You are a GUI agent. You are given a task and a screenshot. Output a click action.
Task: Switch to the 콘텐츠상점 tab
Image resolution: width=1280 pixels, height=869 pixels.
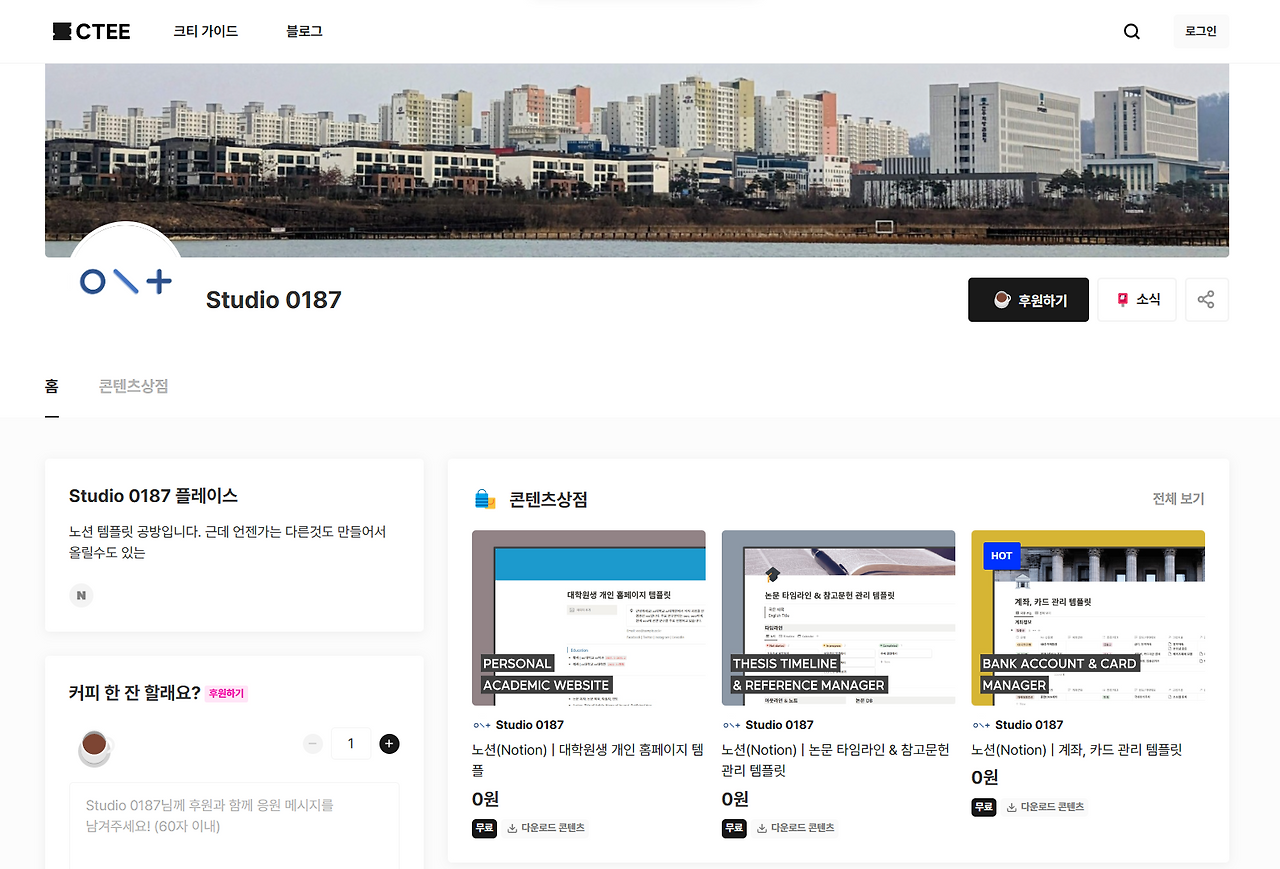pyautogui.click(x=133, y=386)
